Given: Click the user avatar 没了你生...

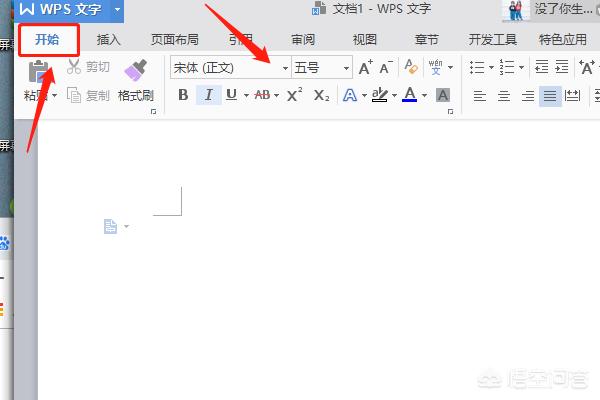Looking at the screenshot, I should [x=516, y=10].
